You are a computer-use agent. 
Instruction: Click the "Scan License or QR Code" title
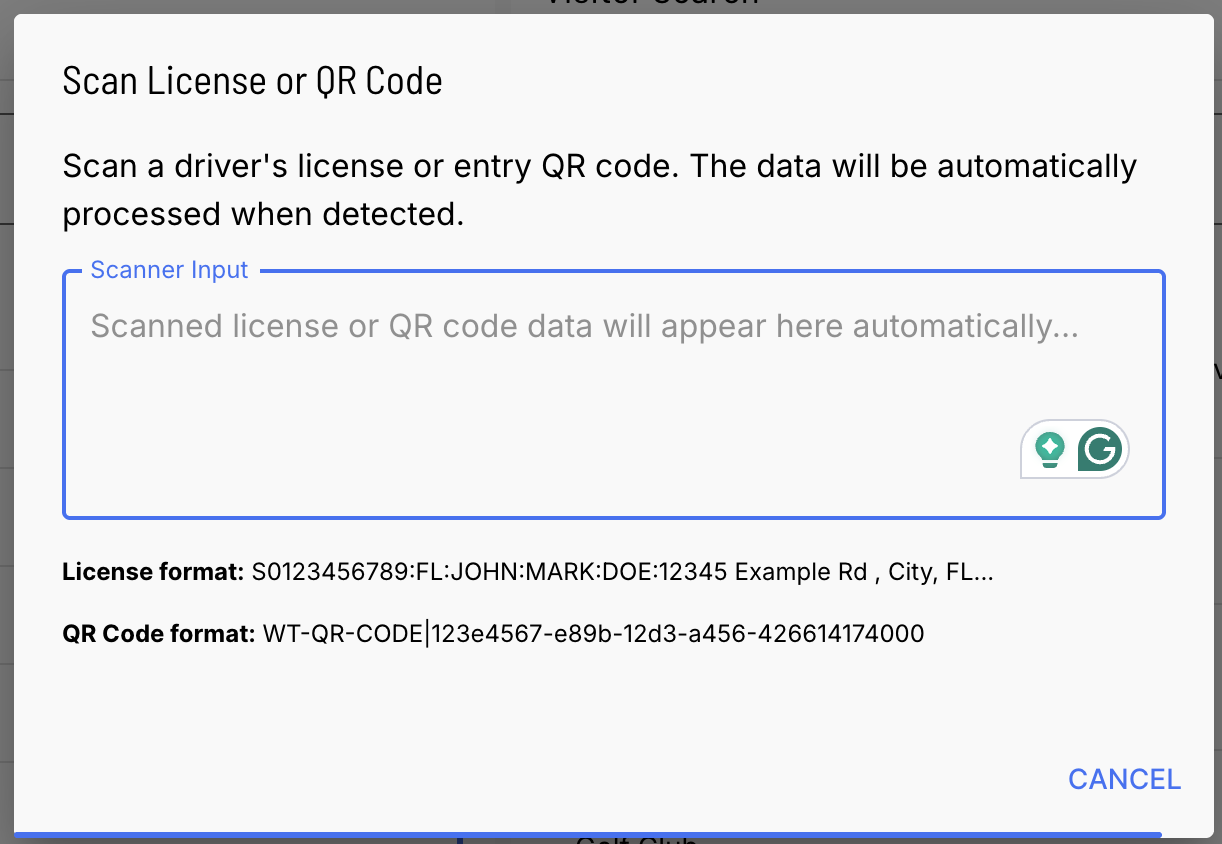252,81
